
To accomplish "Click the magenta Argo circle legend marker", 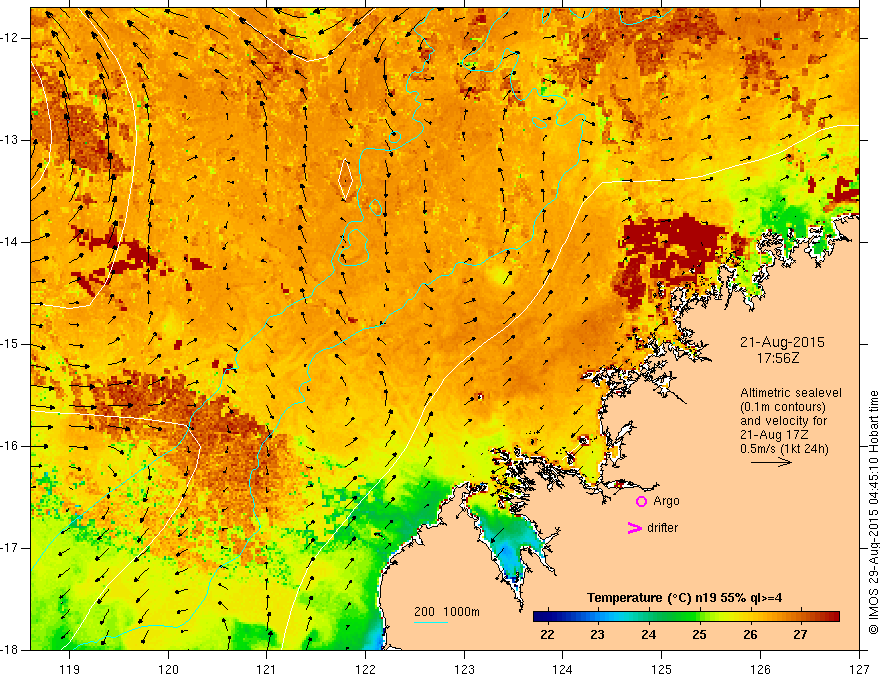I will click(x=641, y=501).
